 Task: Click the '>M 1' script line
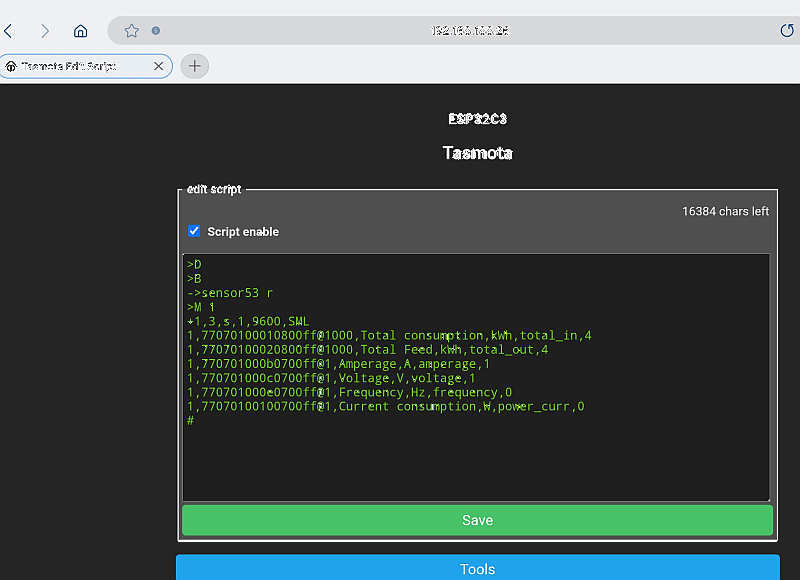pos(201,307)
